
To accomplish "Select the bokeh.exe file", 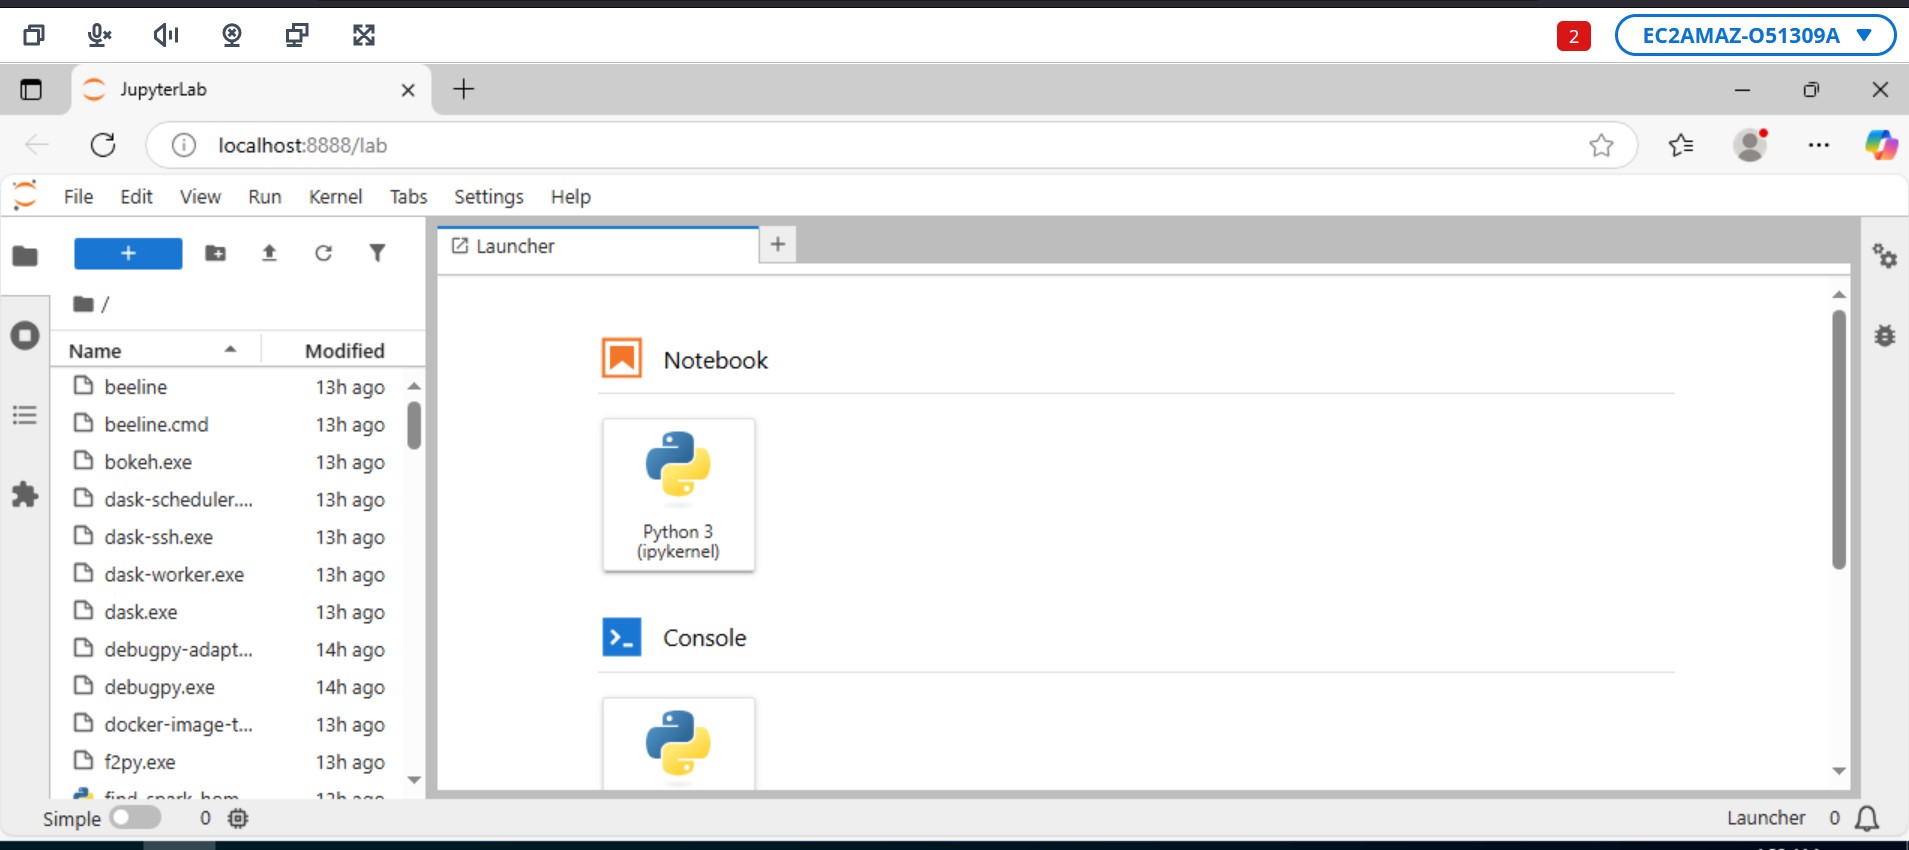I will pos(228,462).
